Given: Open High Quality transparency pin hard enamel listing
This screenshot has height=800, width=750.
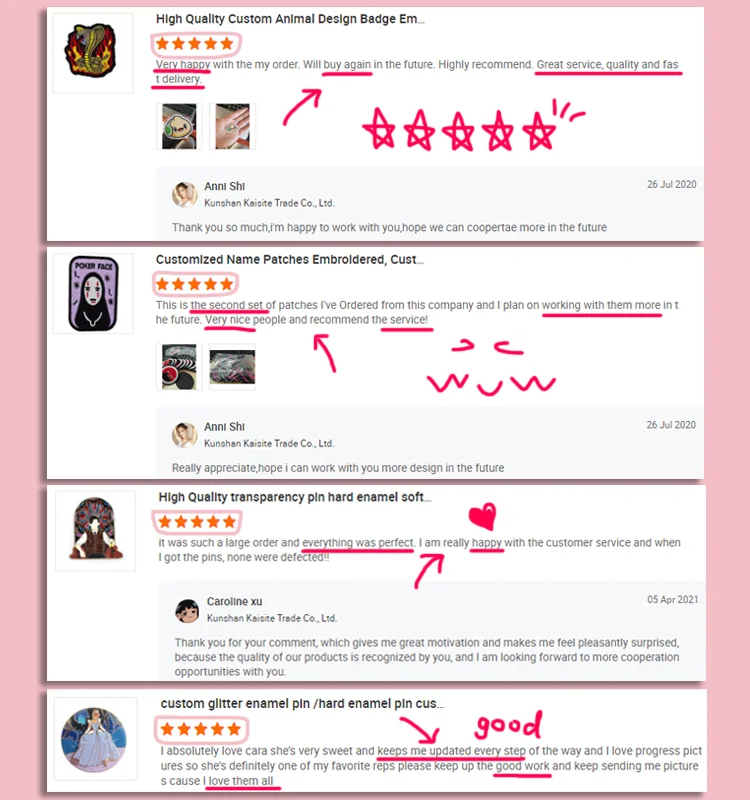Looking at the screenshot, I should [x=295, y=497].
